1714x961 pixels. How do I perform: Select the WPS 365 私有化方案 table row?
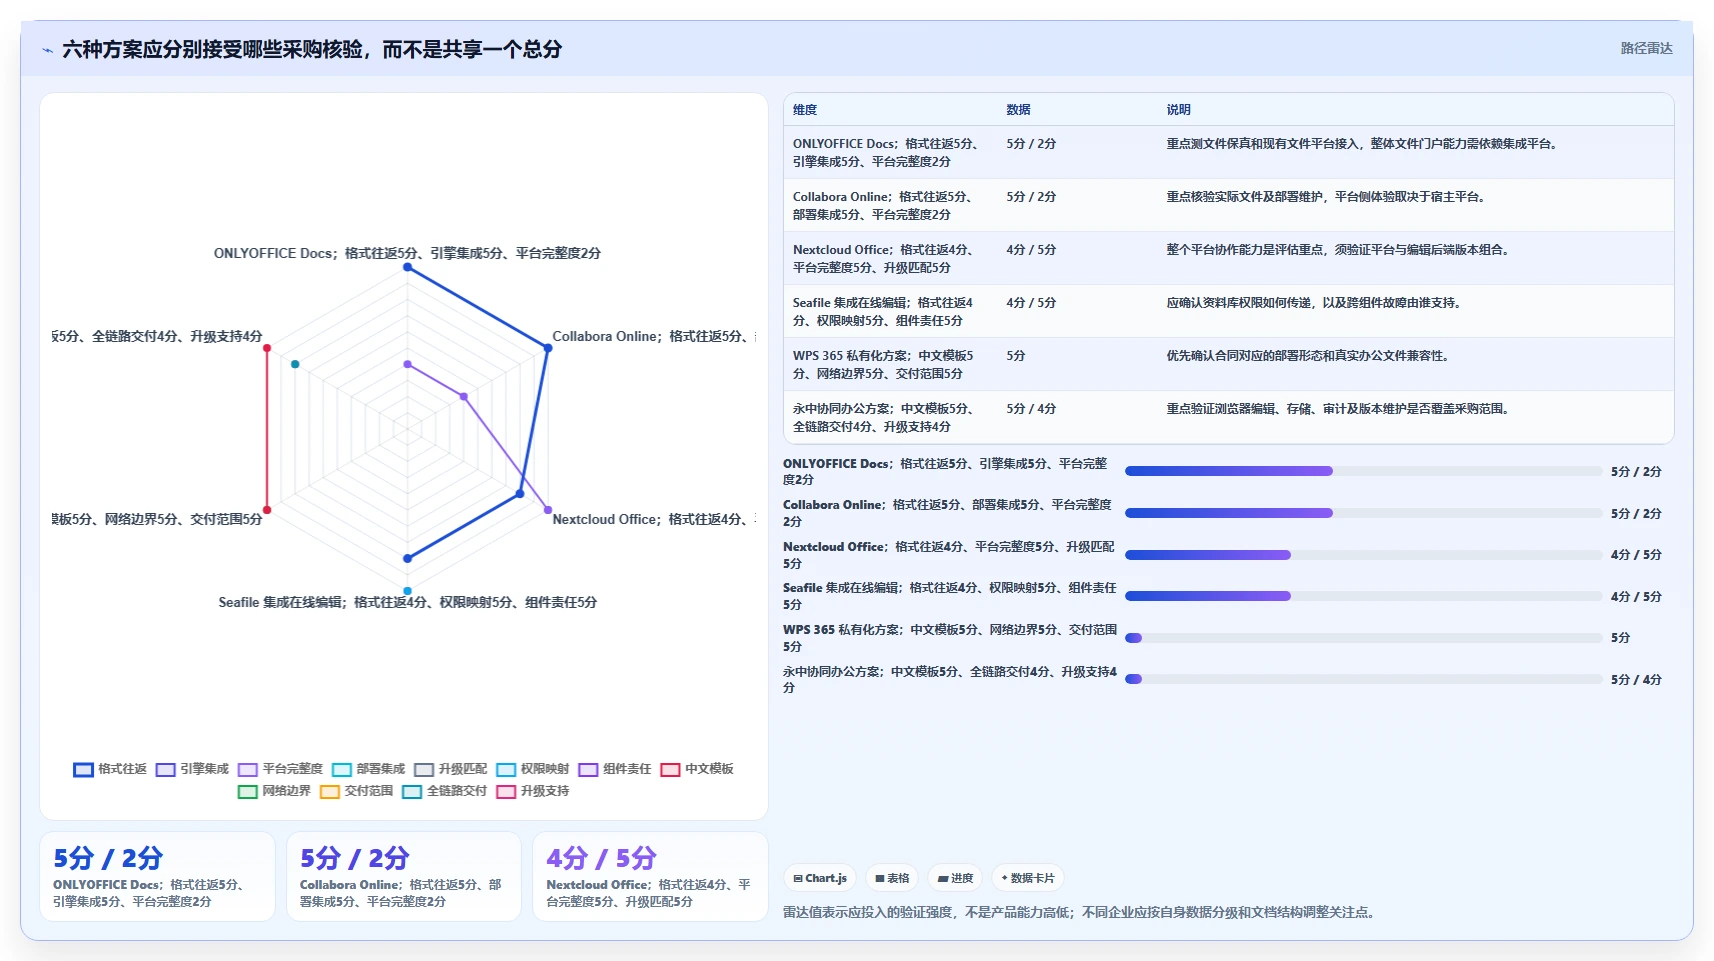1228,364
